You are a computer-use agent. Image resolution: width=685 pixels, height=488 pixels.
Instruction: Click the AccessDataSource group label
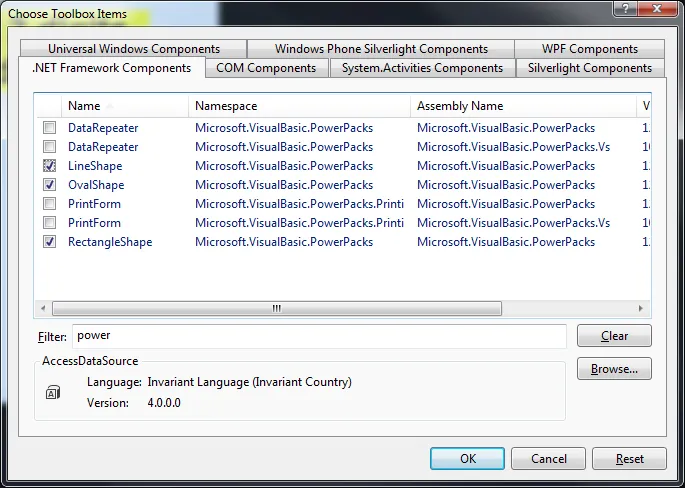coord(90,361)
